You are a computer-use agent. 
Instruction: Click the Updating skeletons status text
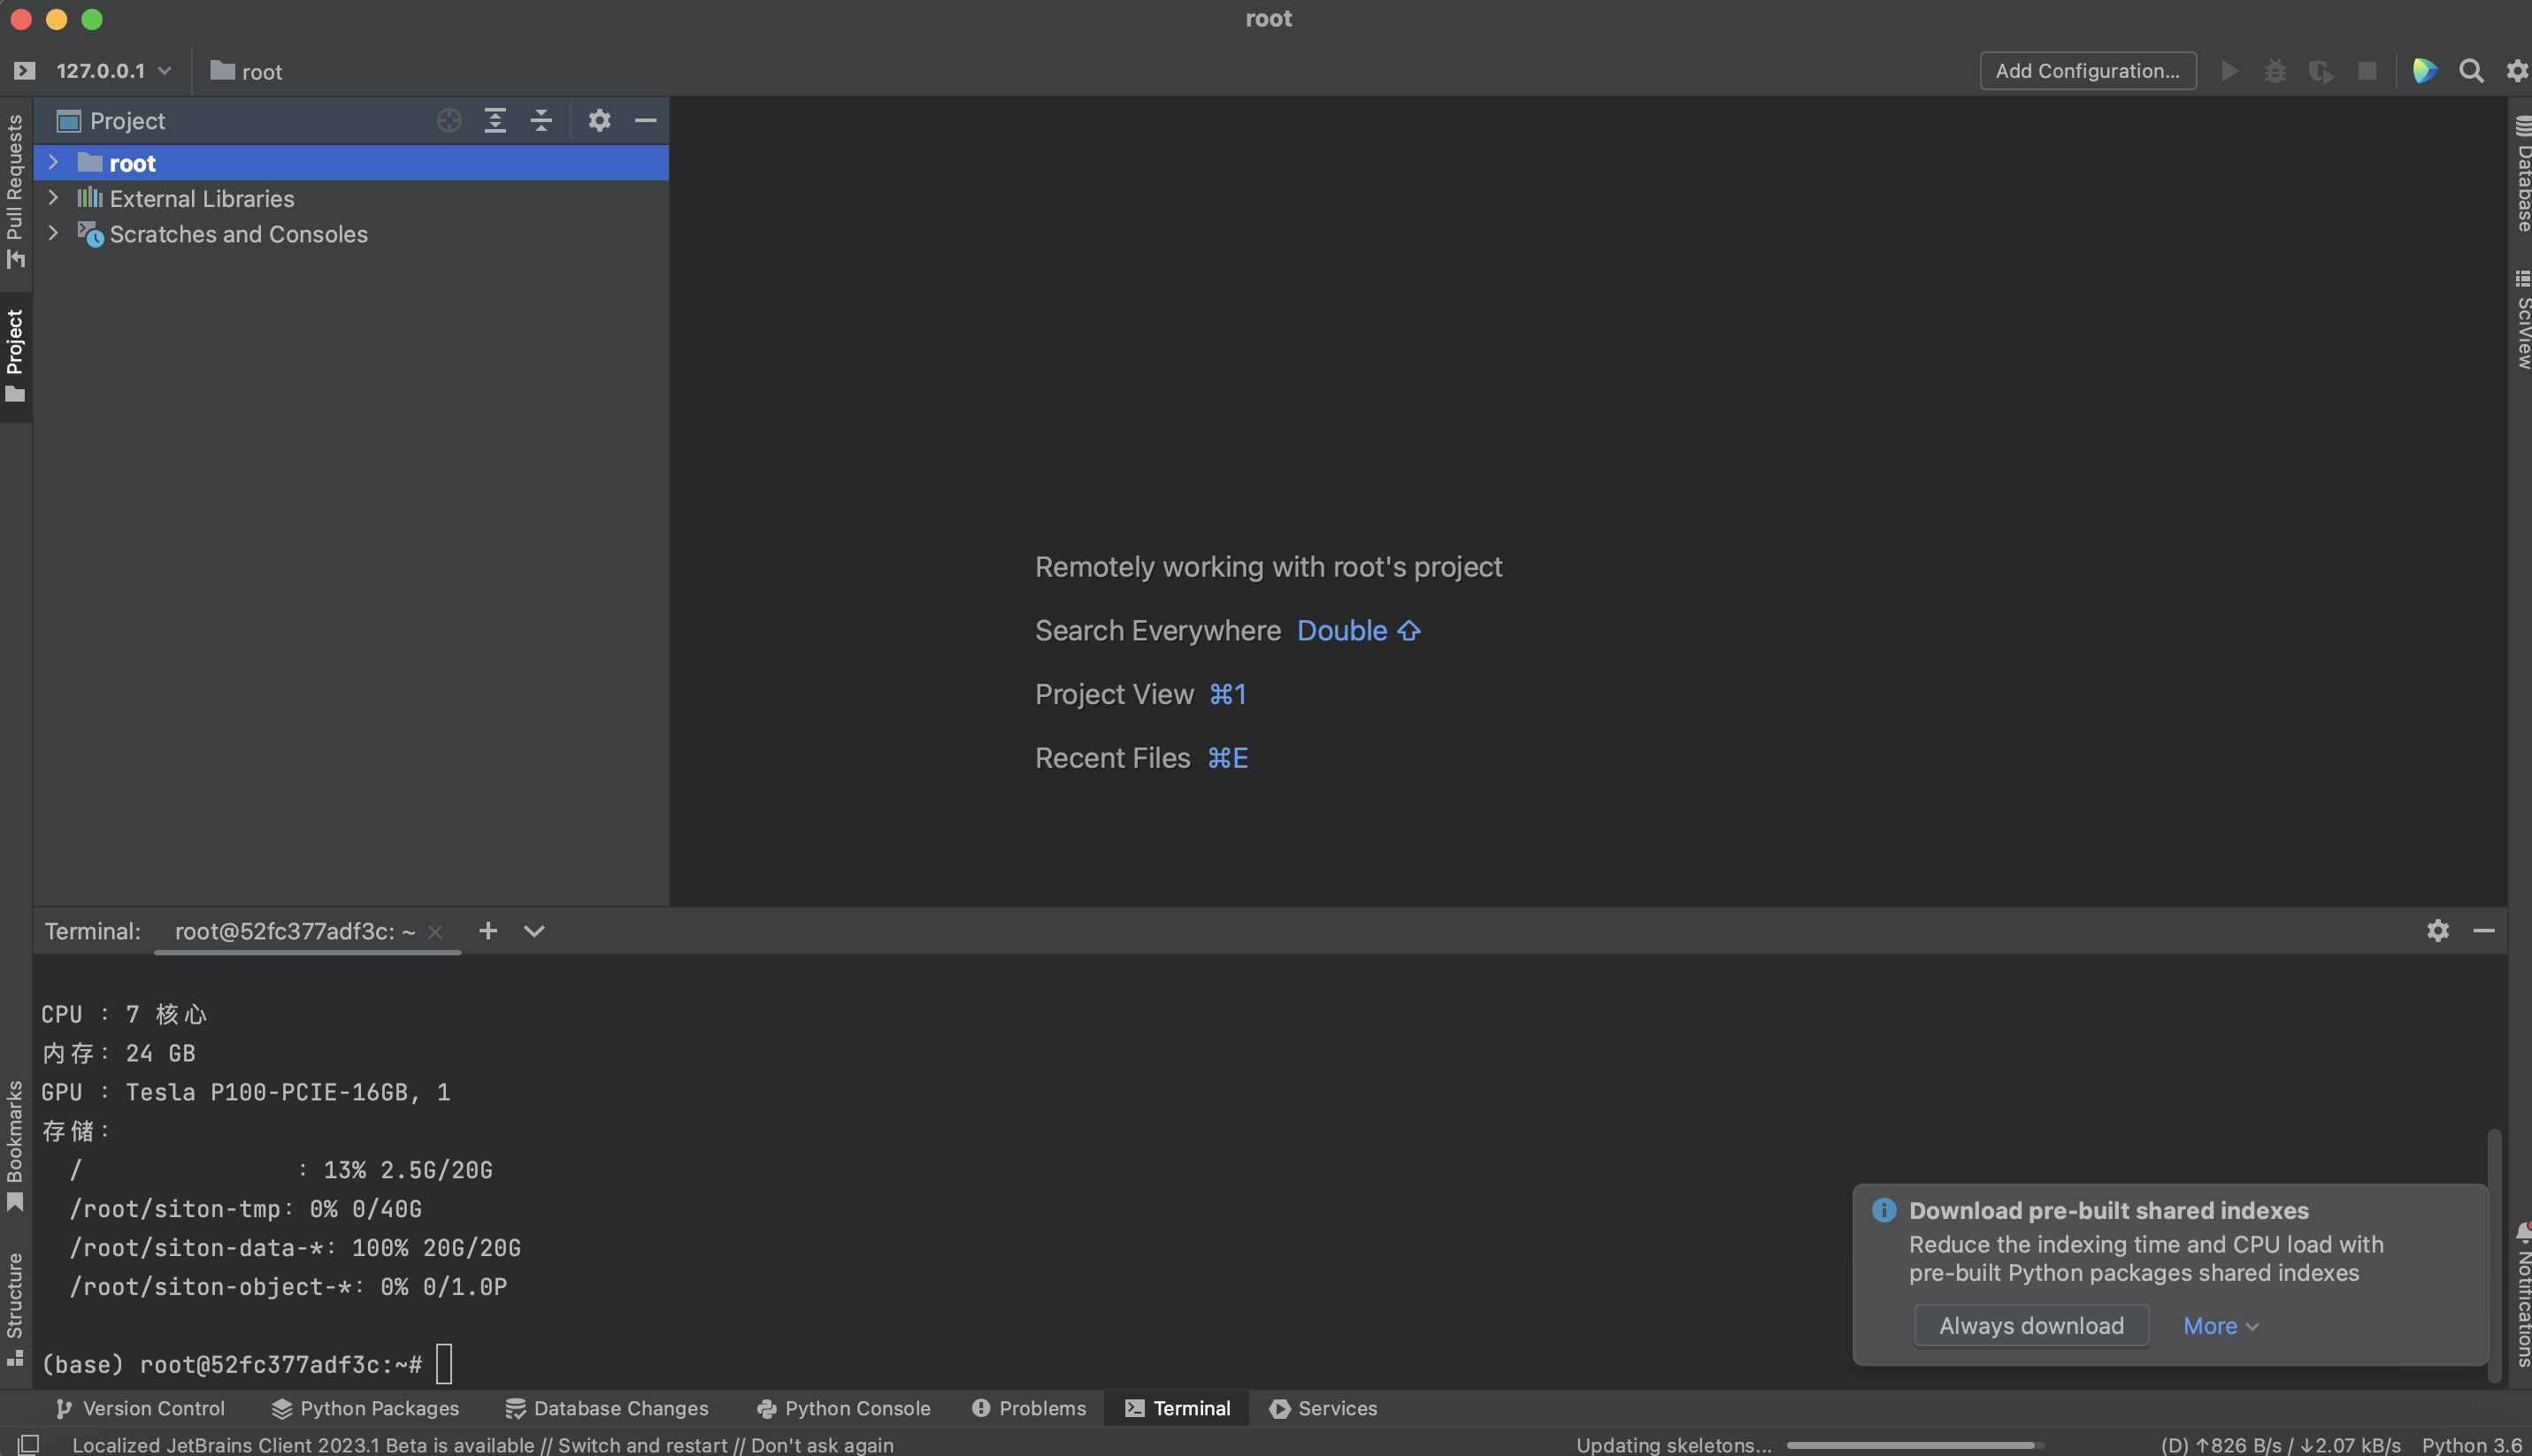tap(1674, 1445)
